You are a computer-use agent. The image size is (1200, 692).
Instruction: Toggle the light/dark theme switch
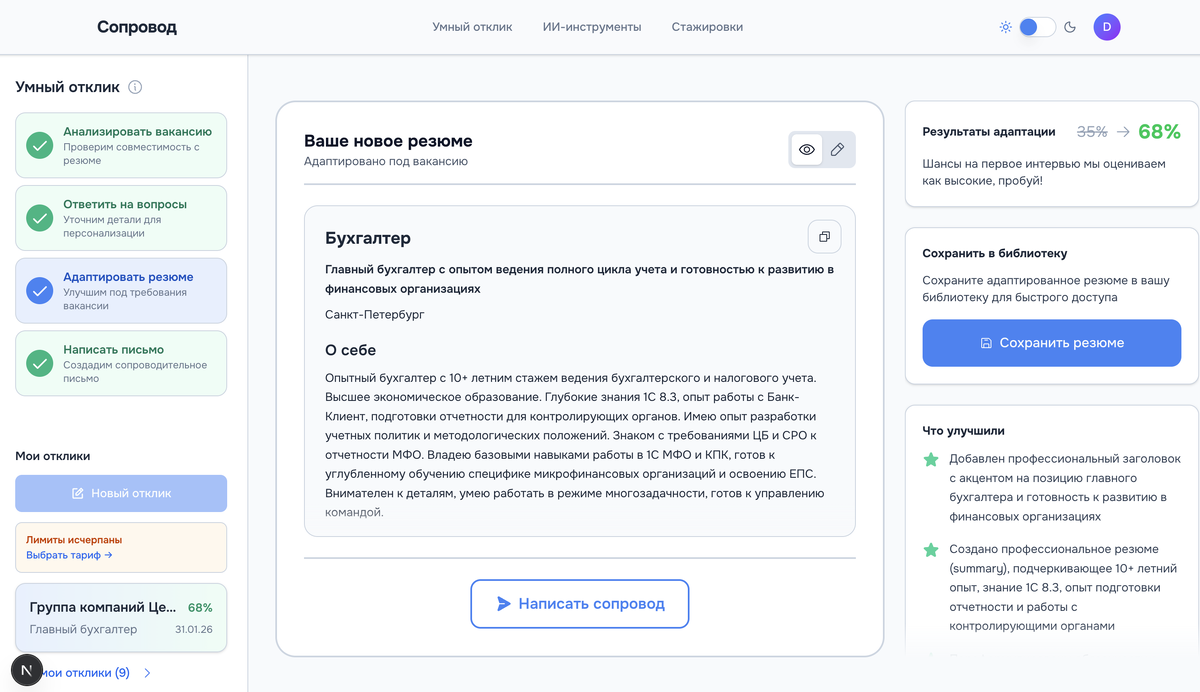coord(1037,27)
